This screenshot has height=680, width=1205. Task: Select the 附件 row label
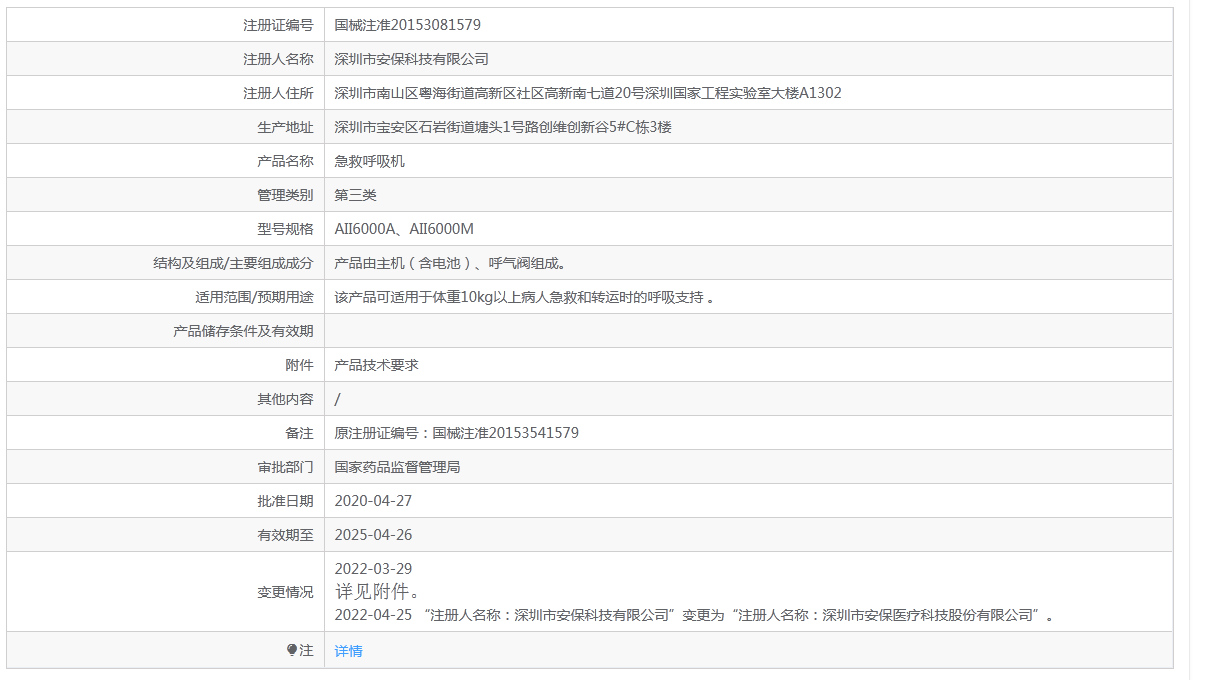(x=299, y=365)
